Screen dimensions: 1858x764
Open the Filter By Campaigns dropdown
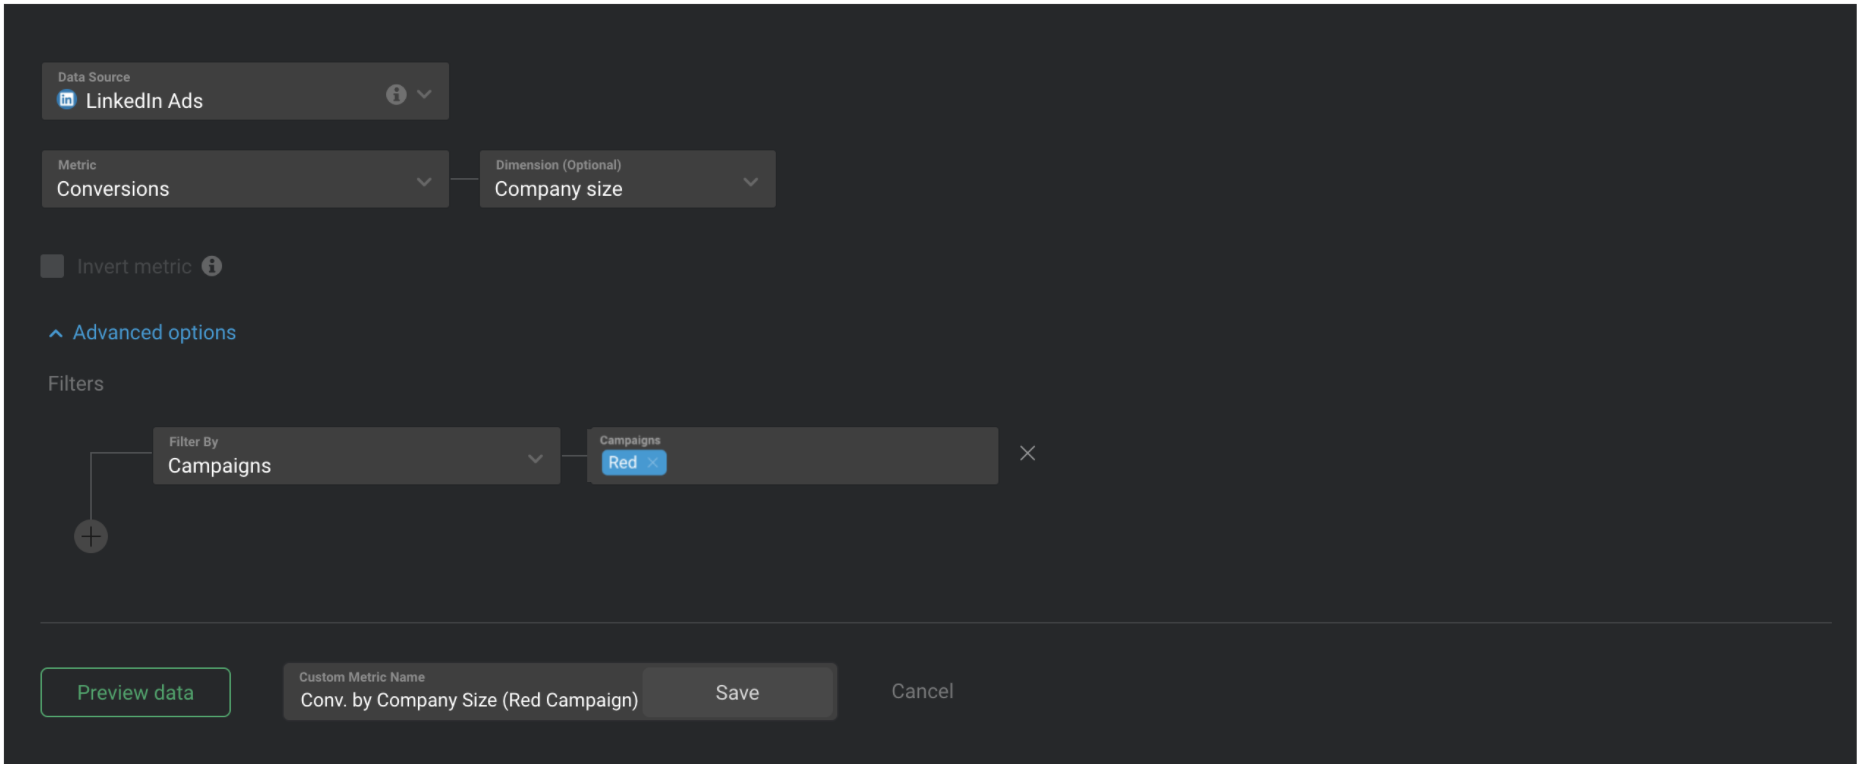(x=356, y=456)
